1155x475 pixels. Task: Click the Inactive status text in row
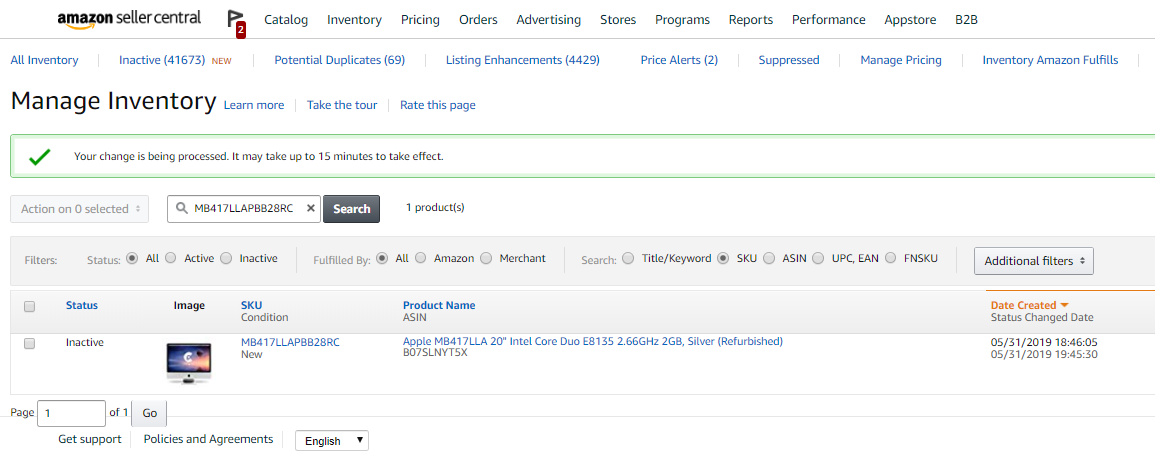[85, 342]
